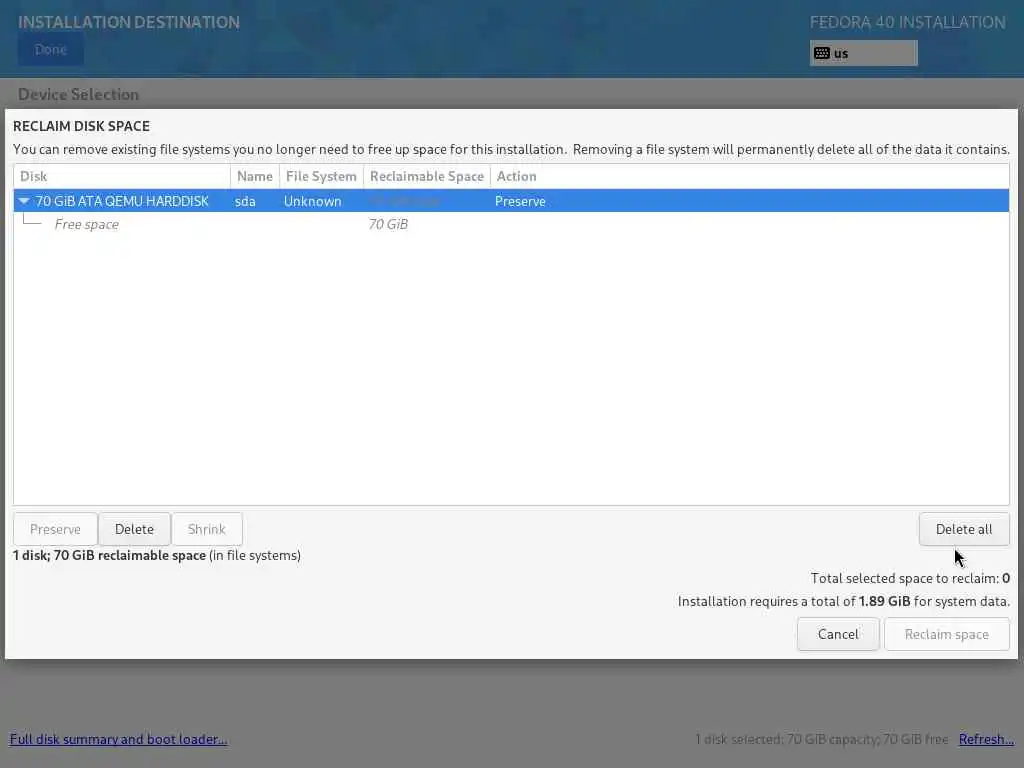Click the Reclaim space button
Viewport: 1024px width, 768px height.
946,634
